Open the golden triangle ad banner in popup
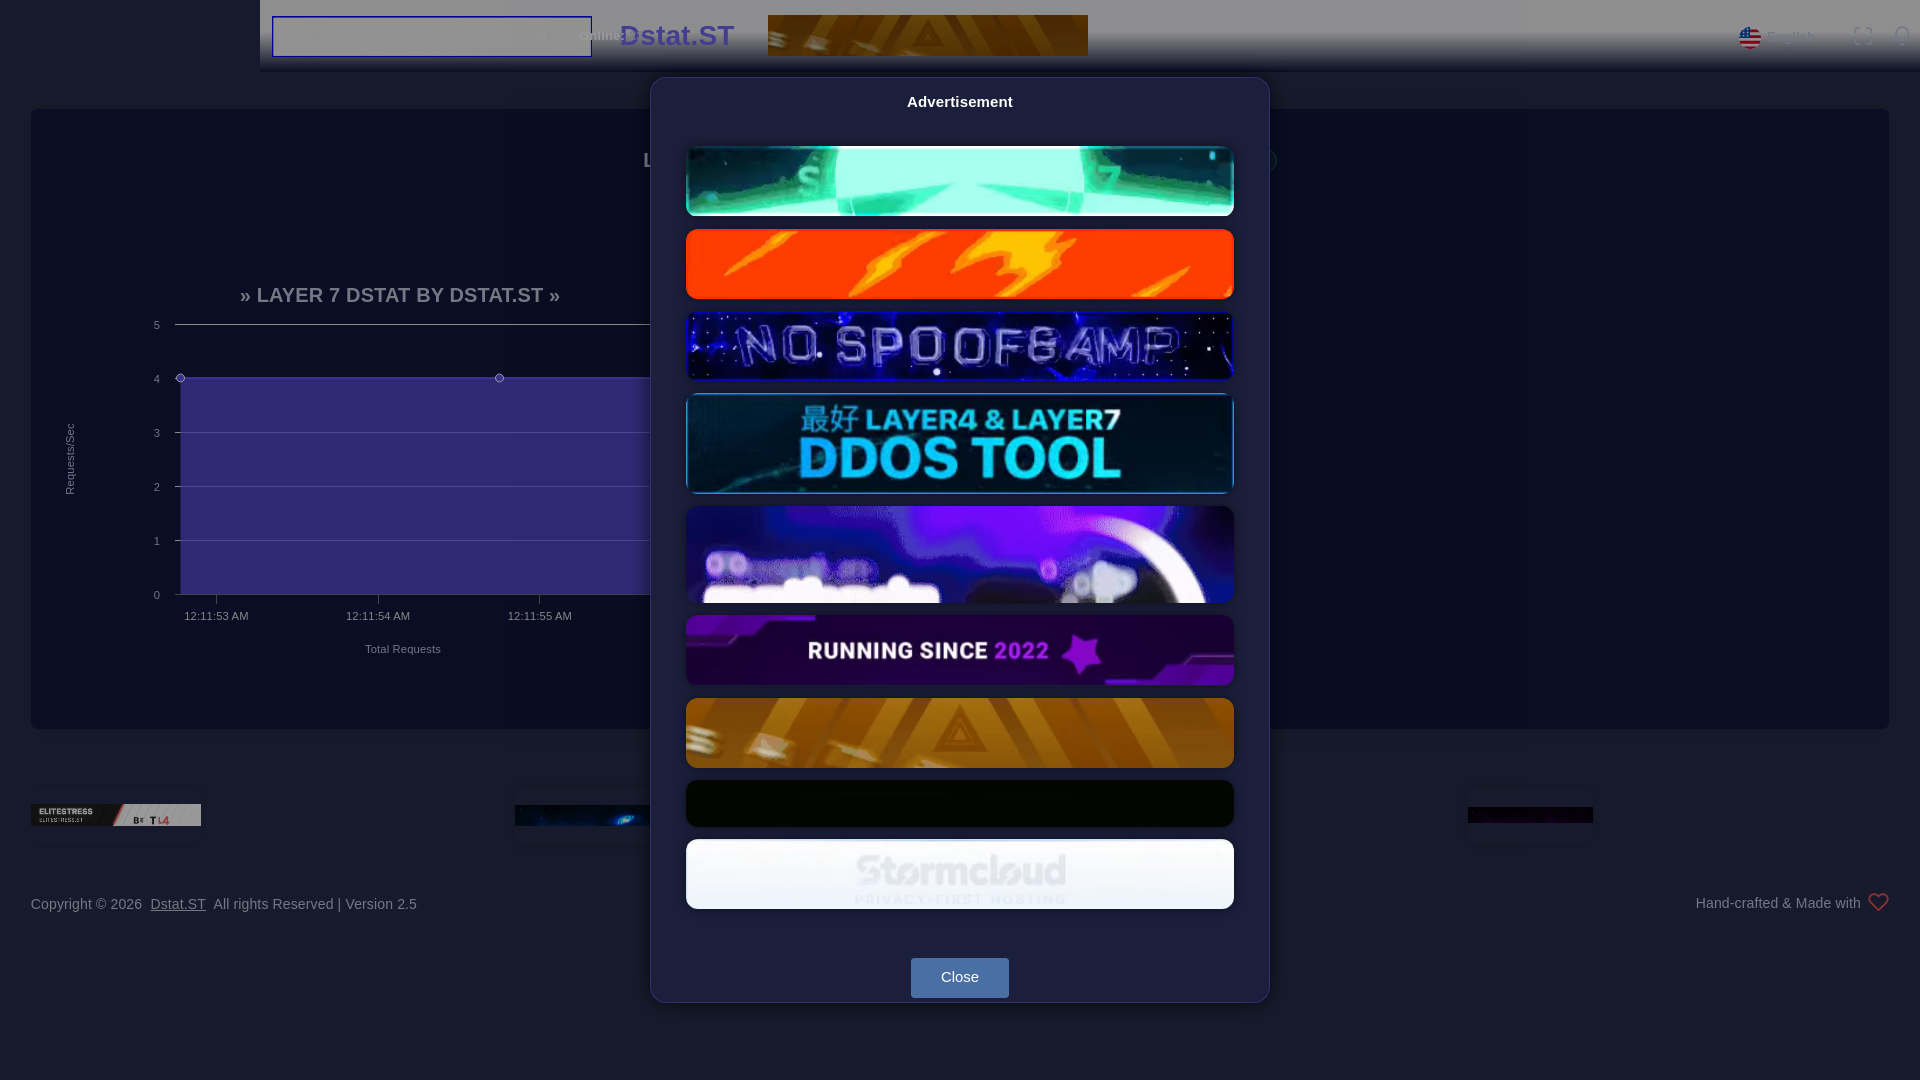Viewport: 1920px width, 1080px height. (x=959, y=733)
